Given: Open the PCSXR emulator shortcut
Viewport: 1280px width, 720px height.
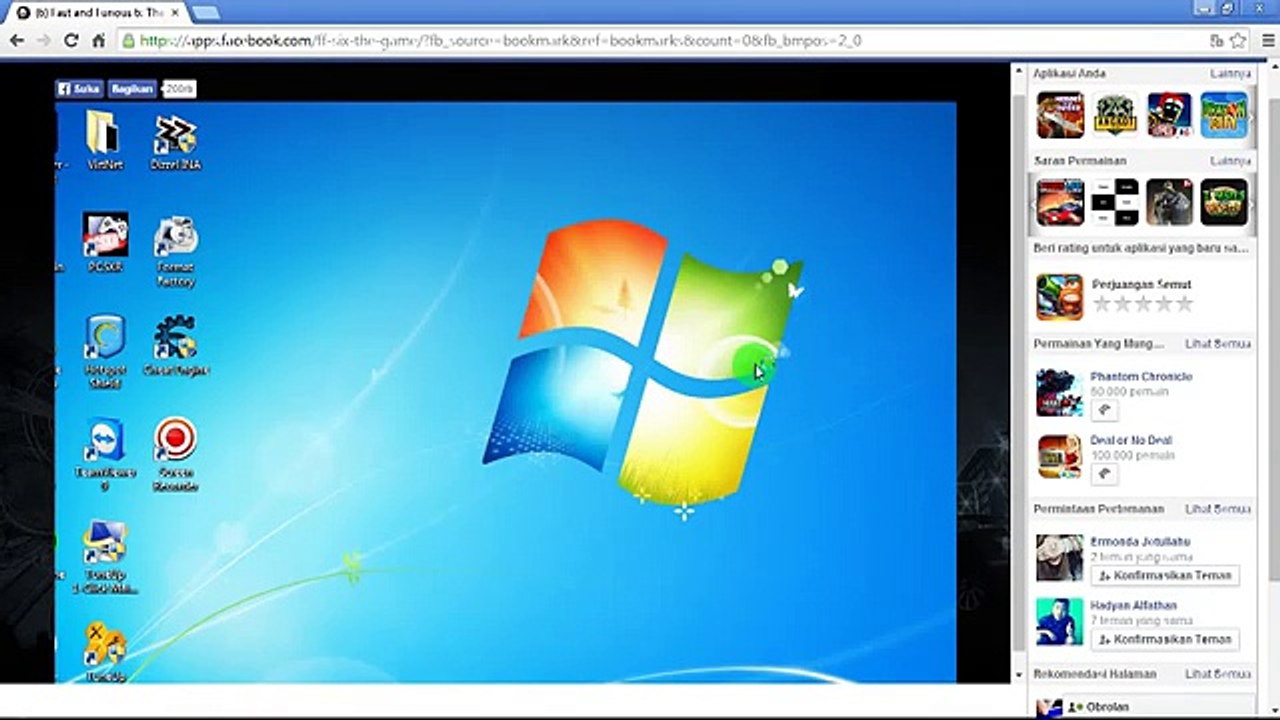Looking at the screenshot, I should click(x=105, y=243).
